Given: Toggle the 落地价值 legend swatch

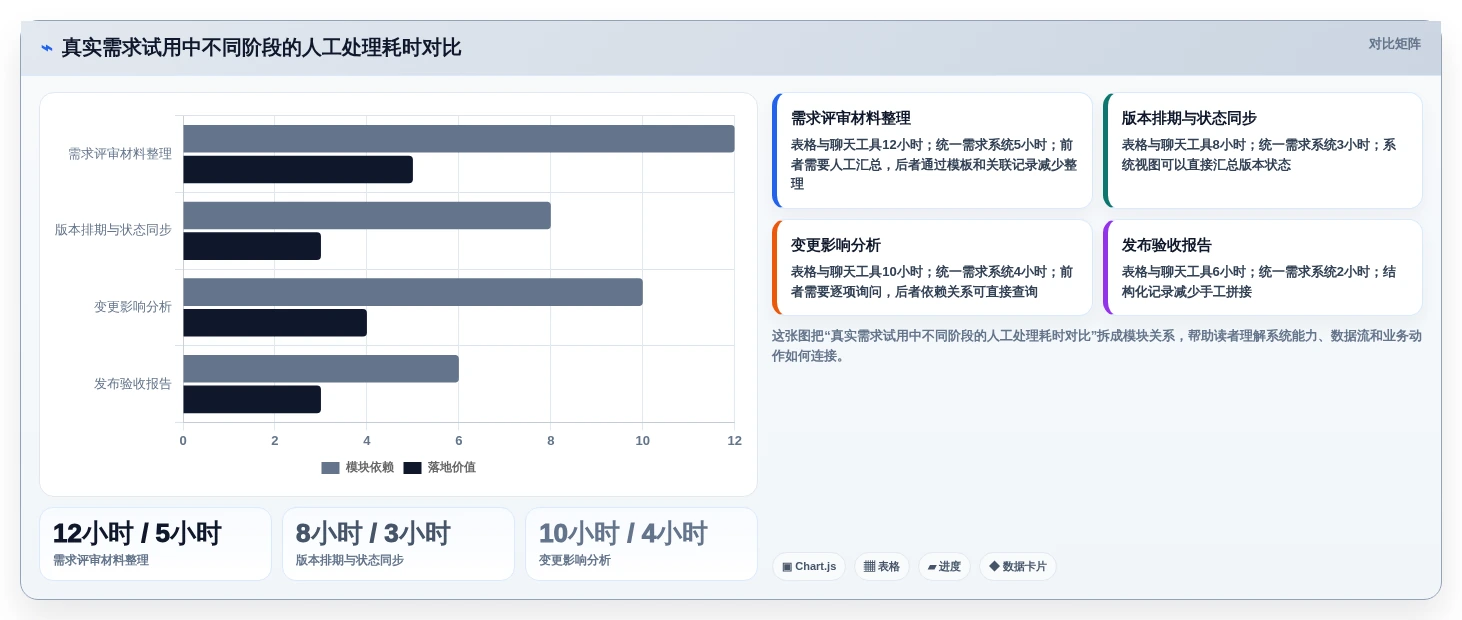Looking at the screenshot, I should click(412, 467).
